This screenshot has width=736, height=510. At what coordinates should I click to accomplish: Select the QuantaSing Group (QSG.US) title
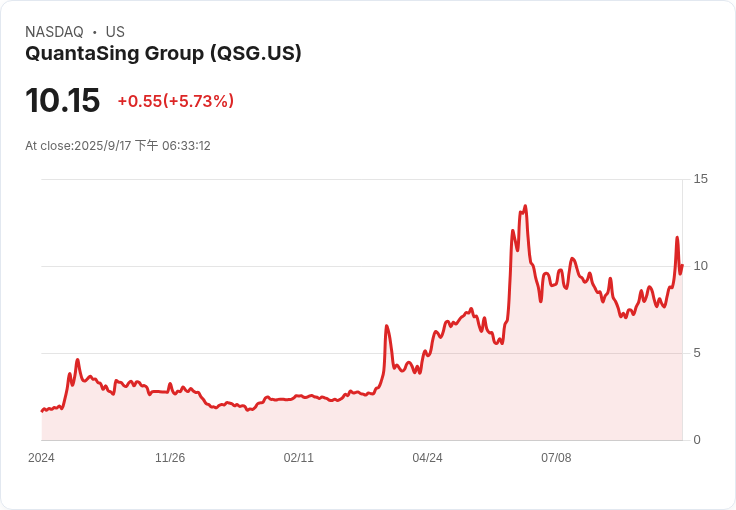click(x=163, y=54)
